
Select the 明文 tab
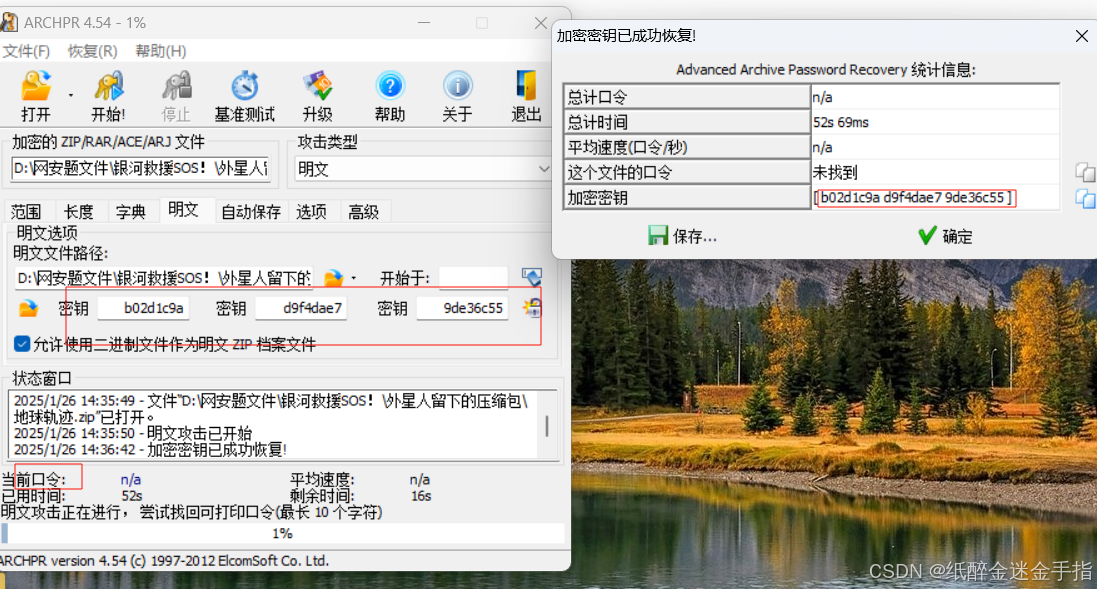pos(183,210)
